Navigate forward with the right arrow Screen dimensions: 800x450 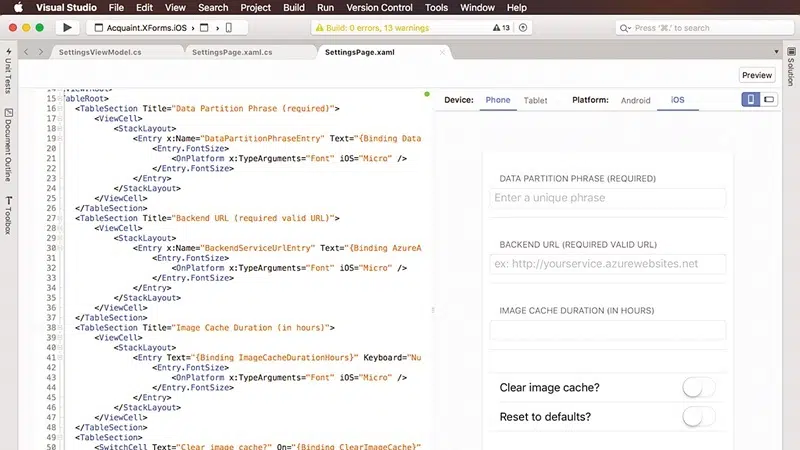pos(41,52)
